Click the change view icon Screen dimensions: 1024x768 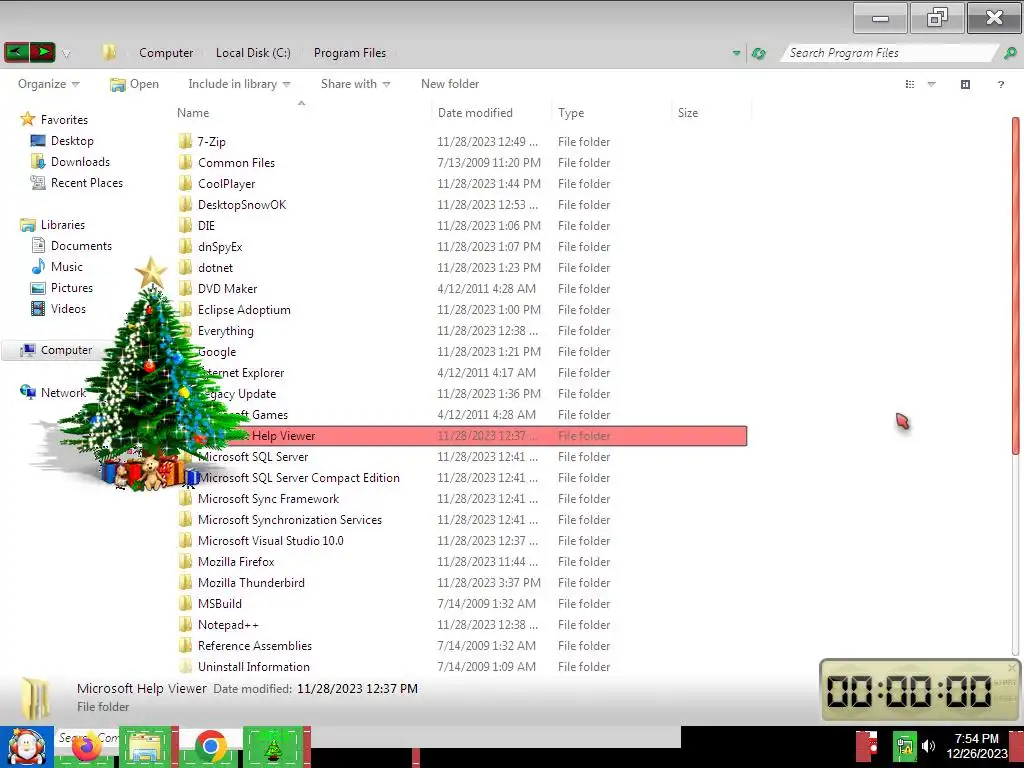[x=910, y=84]
